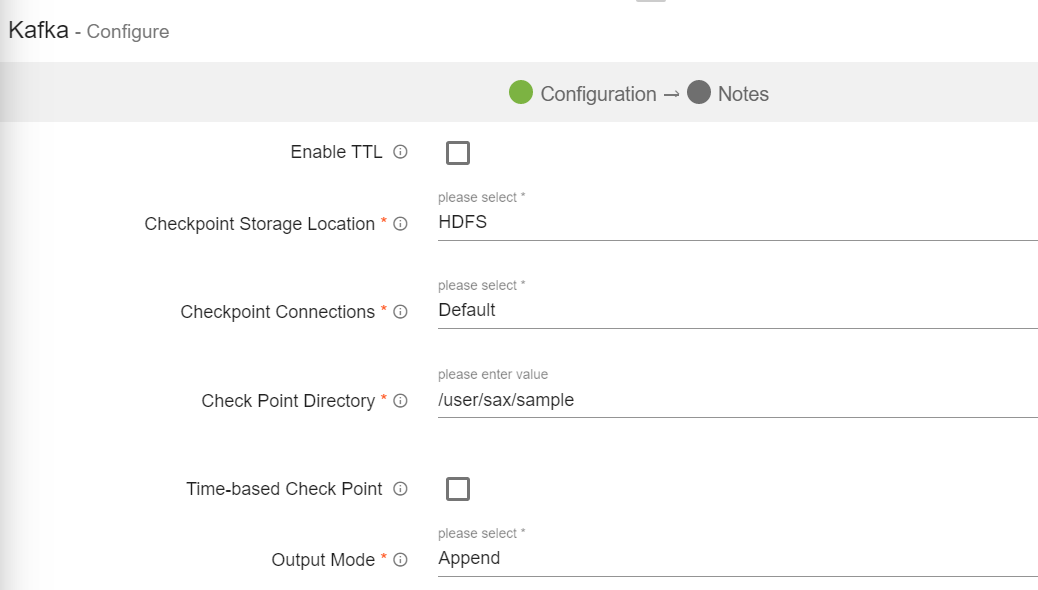Enable the TTL checkbox
Screen dimensions: 1038x590
pyautogui.click(x=458, y=153)
